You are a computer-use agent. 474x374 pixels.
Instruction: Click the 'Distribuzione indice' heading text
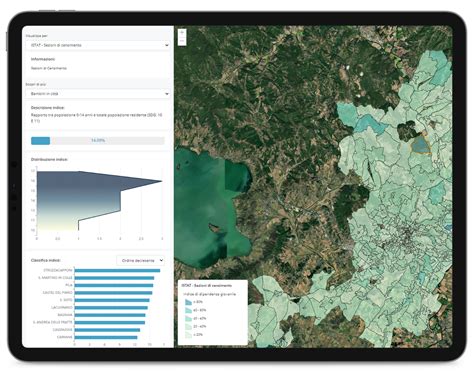pos(49,160)
